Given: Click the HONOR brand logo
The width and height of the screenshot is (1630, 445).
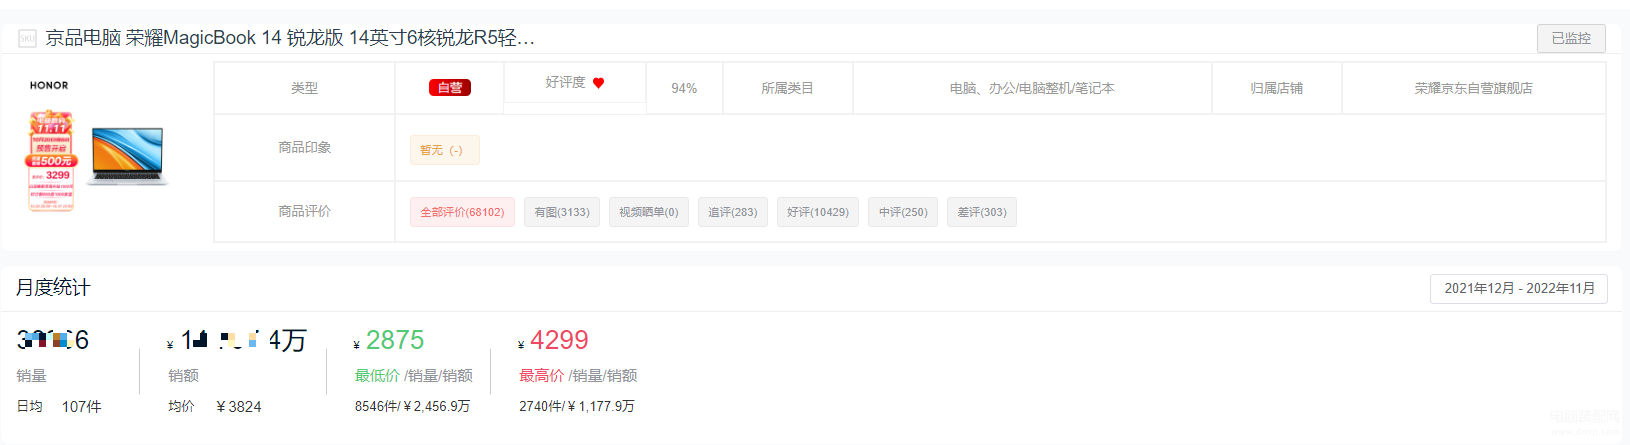Looking at the screenshot, I should pyautogui.click(x=49, y=86).
